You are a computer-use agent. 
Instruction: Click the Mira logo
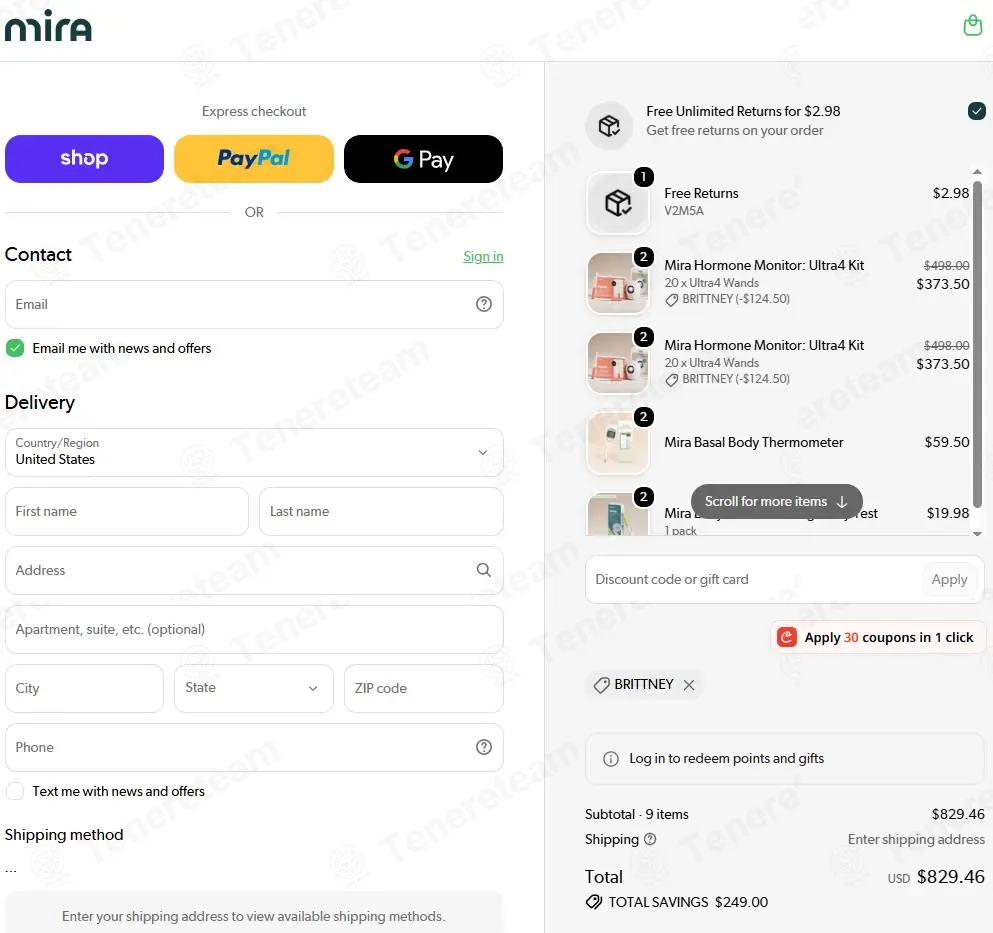tap(48, 26)
